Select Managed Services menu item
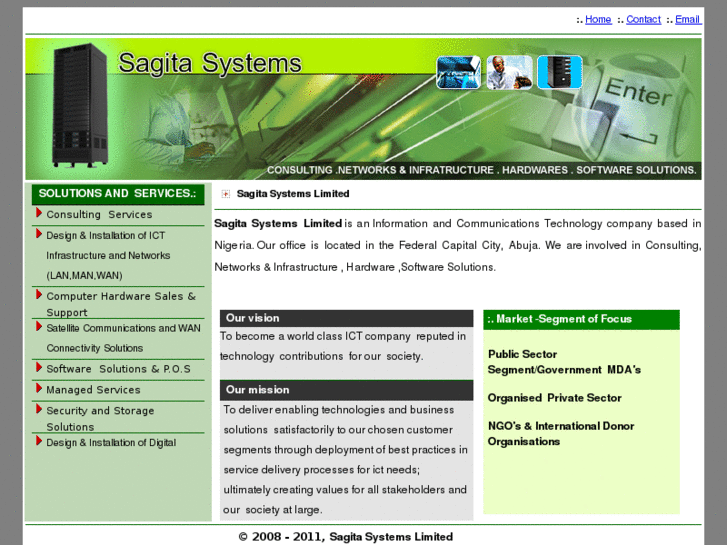This screenshot has width=727, height=545. pyautogui.click(x=93, y=390)
